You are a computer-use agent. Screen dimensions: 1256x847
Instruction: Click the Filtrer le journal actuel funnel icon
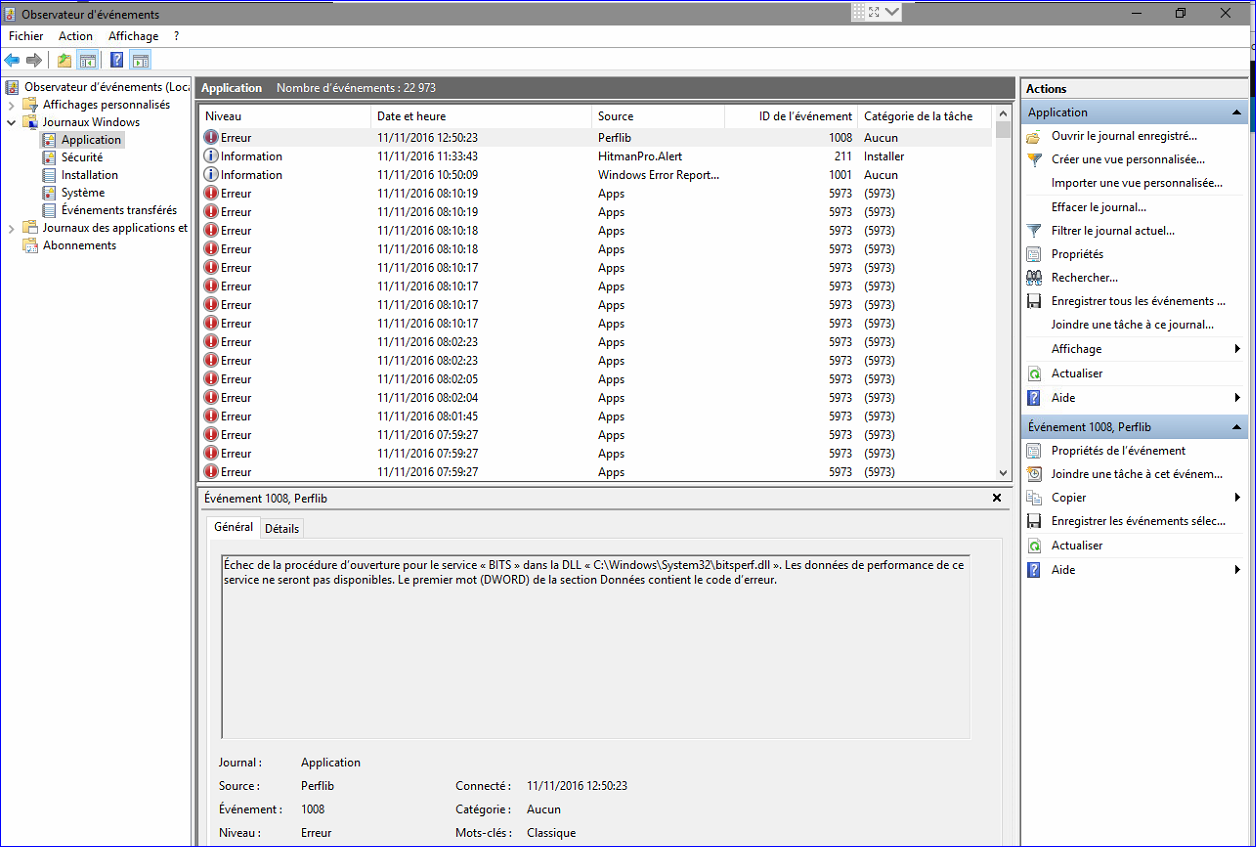(x=1034, y=231)
